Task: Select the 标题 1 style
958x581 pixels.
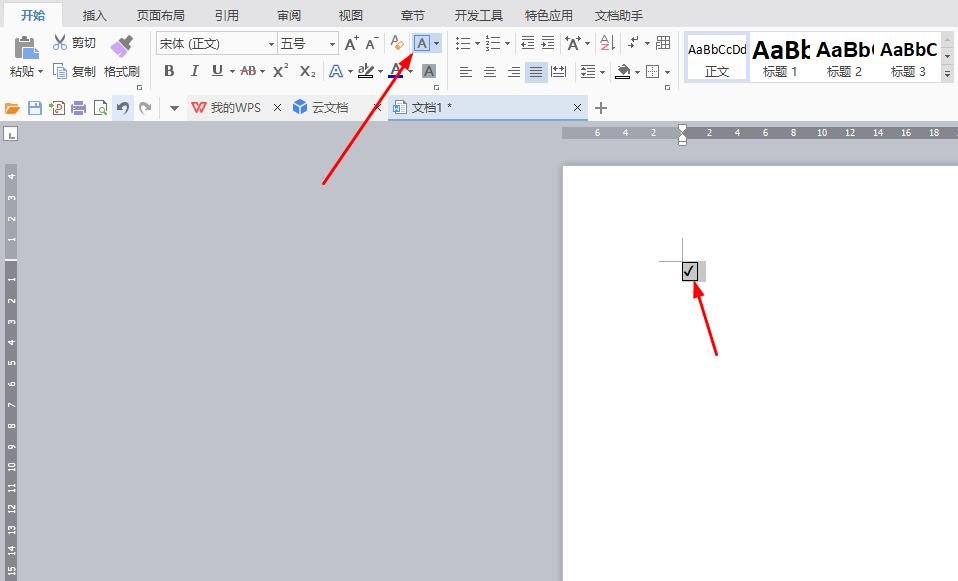Action: click(781, 57)
